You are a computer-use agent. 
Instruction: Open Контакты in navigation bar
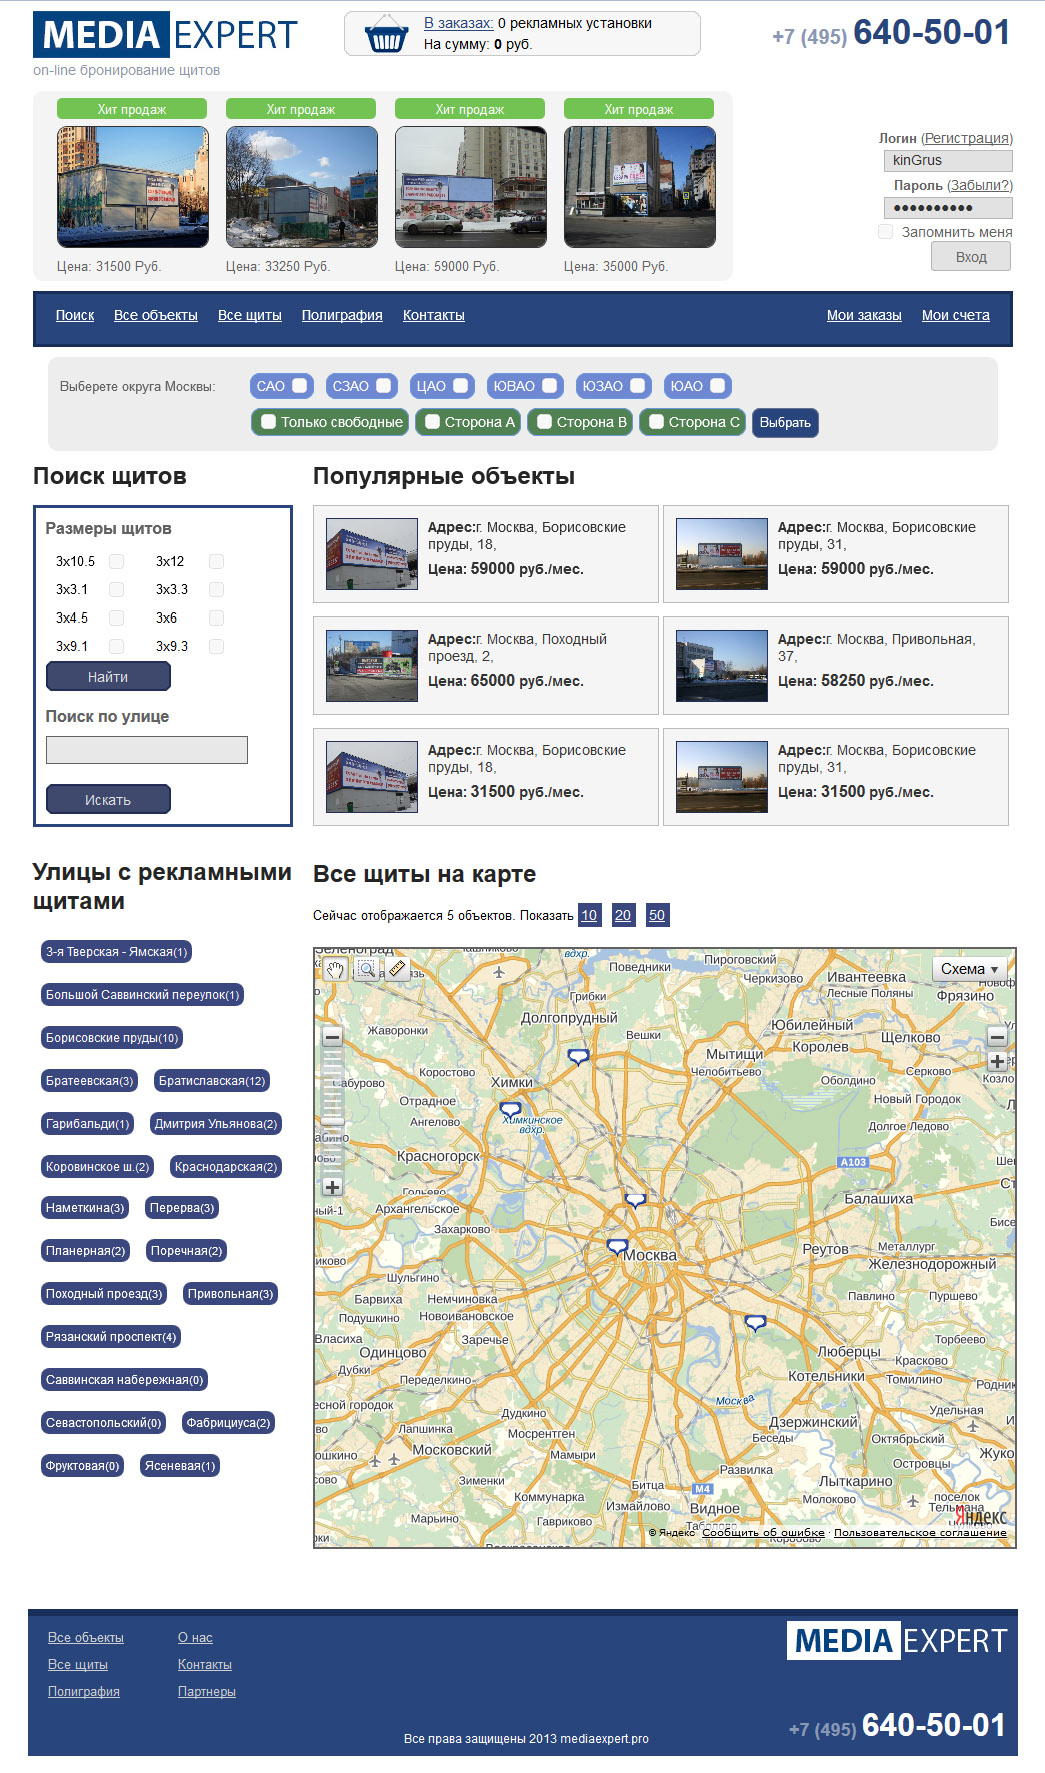tap(434, 315)
